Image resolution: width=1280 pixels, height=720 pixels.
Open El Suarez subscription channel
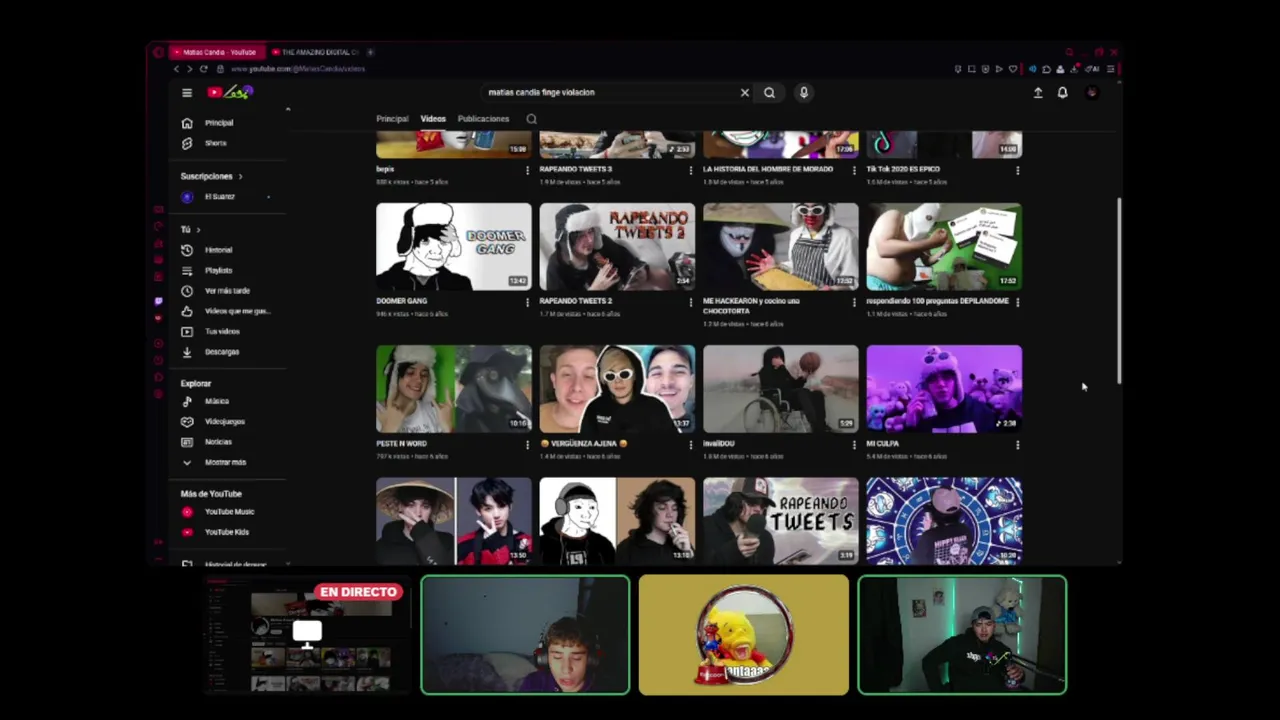[x=220, y=197]
